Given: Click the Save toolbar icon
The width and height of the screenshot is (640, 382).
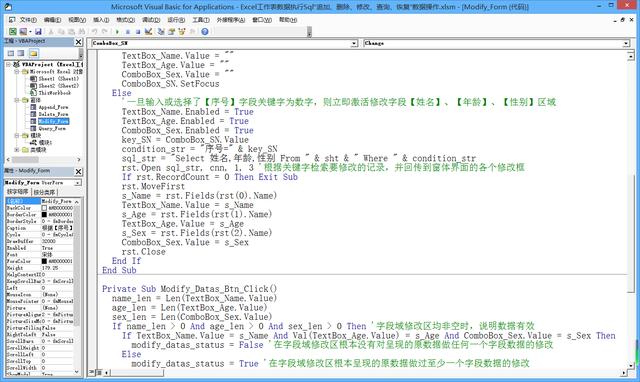Looking at the screenshot, I should [x=38, y=31].
